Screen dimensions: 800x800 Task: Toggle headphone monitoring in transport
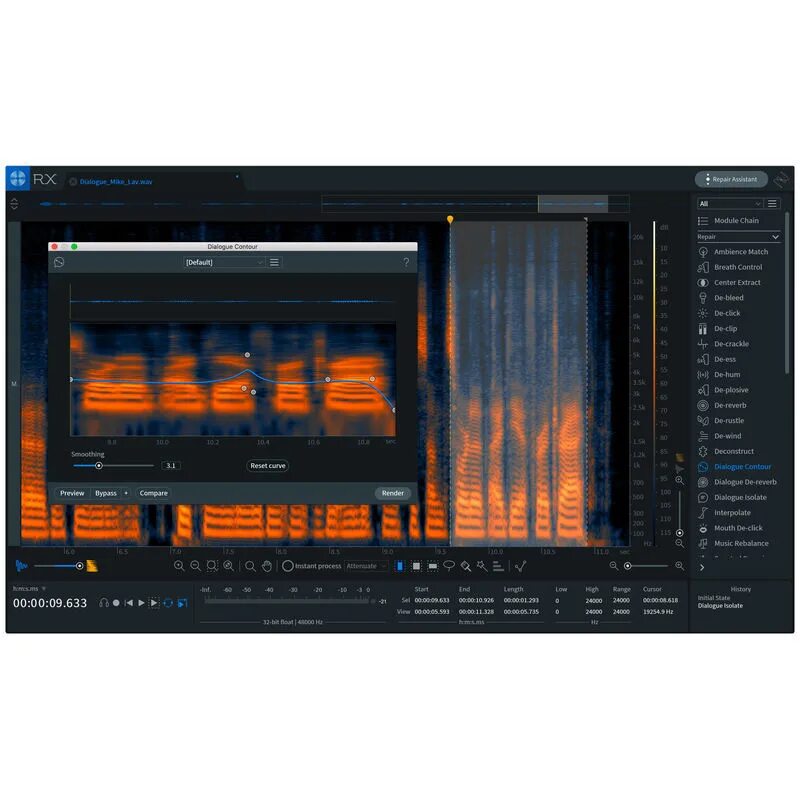104,603
